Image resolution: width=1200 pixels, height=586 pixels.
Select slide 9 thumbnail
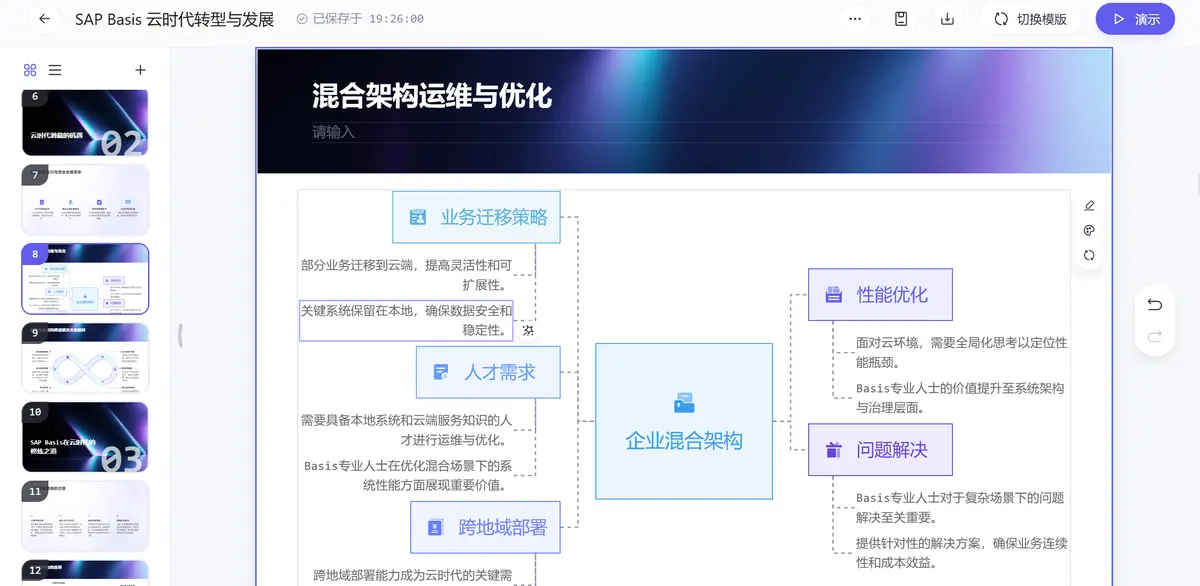pos(86,358)
